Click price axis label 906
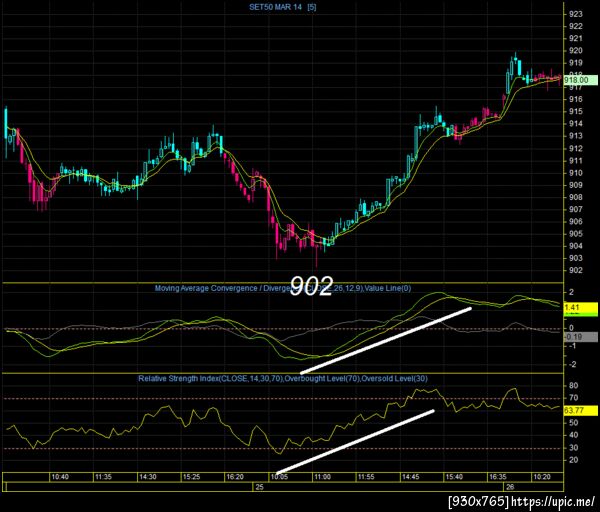Viewport: 600px width, 512px height. (576, 222)
